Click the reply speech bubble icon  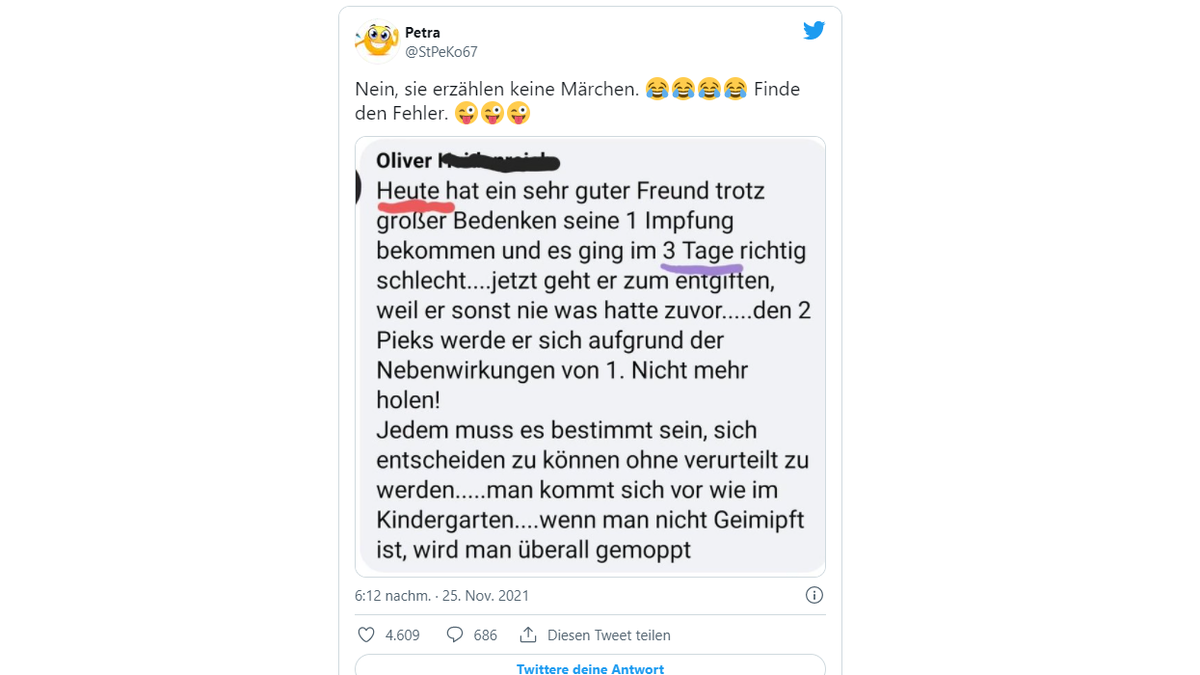[455, 634]
